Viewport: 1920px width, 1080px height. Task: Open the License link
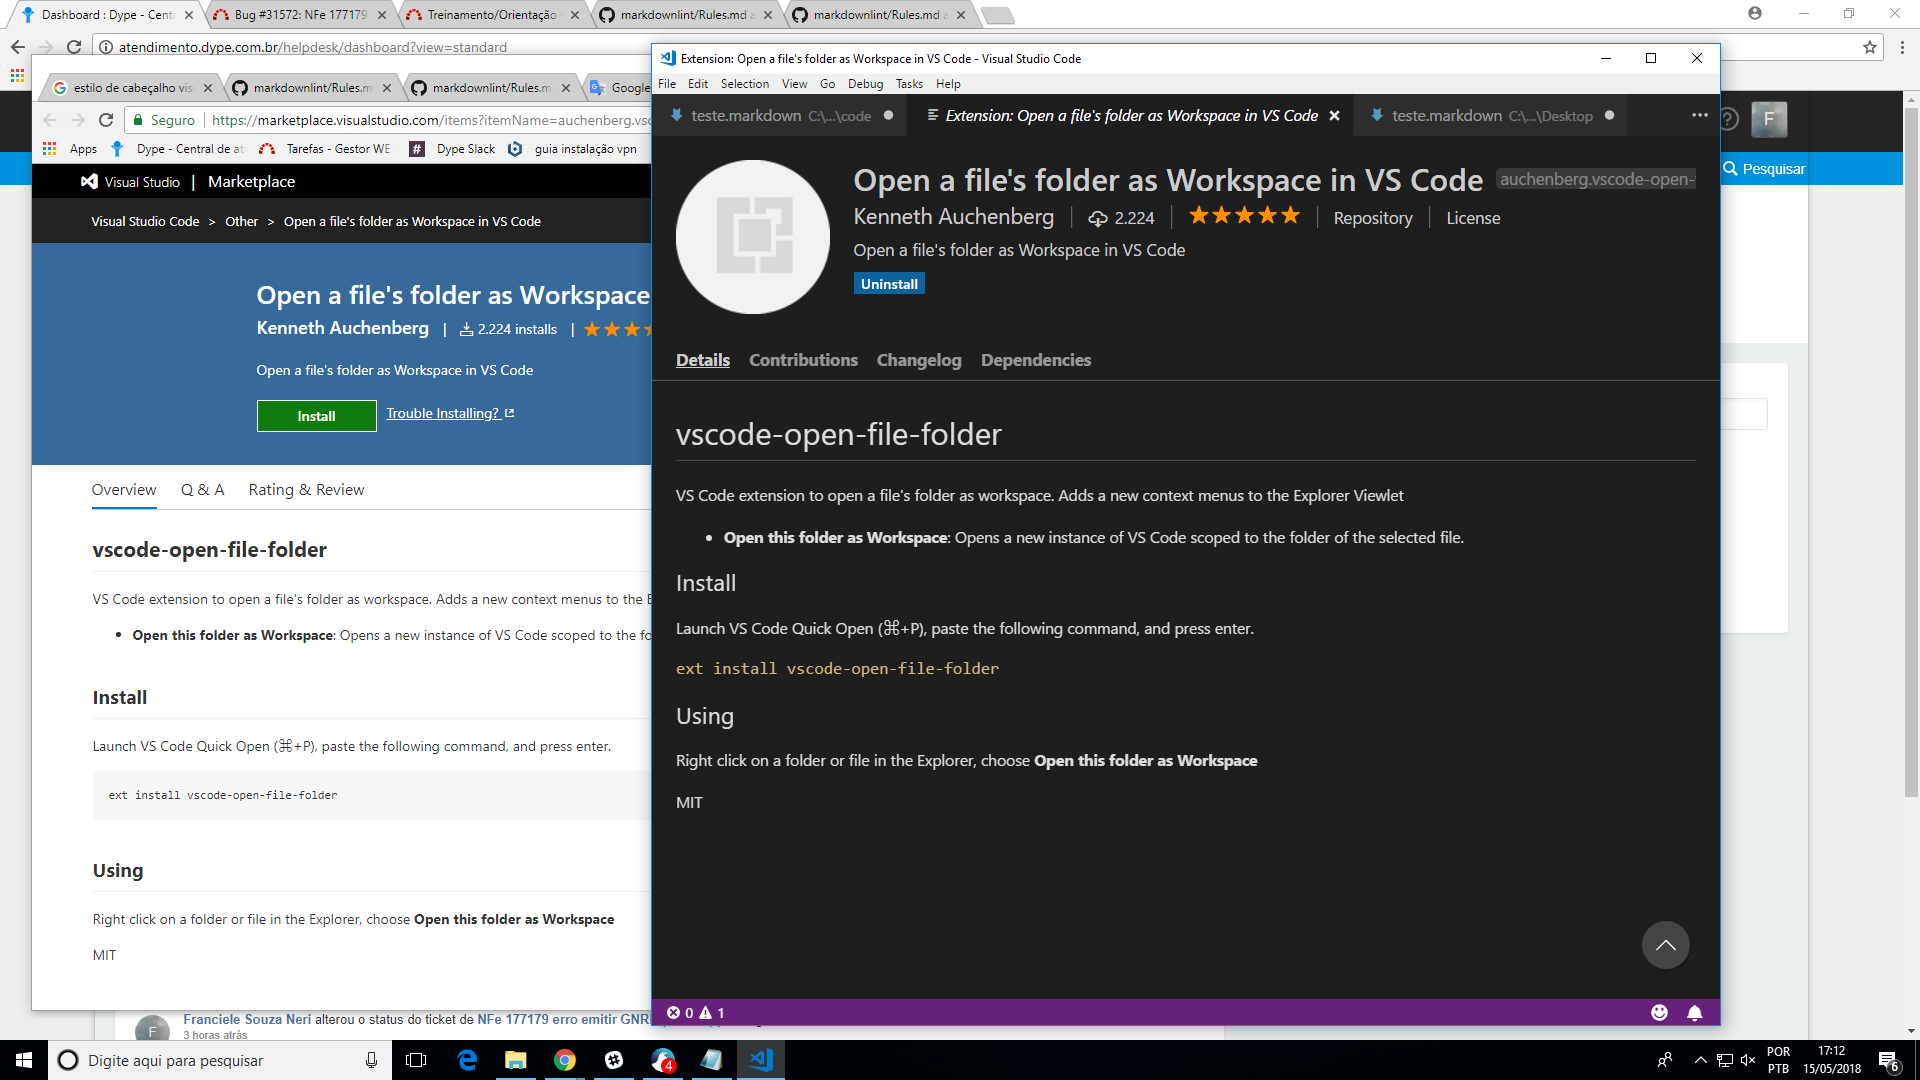(1473, 218)
